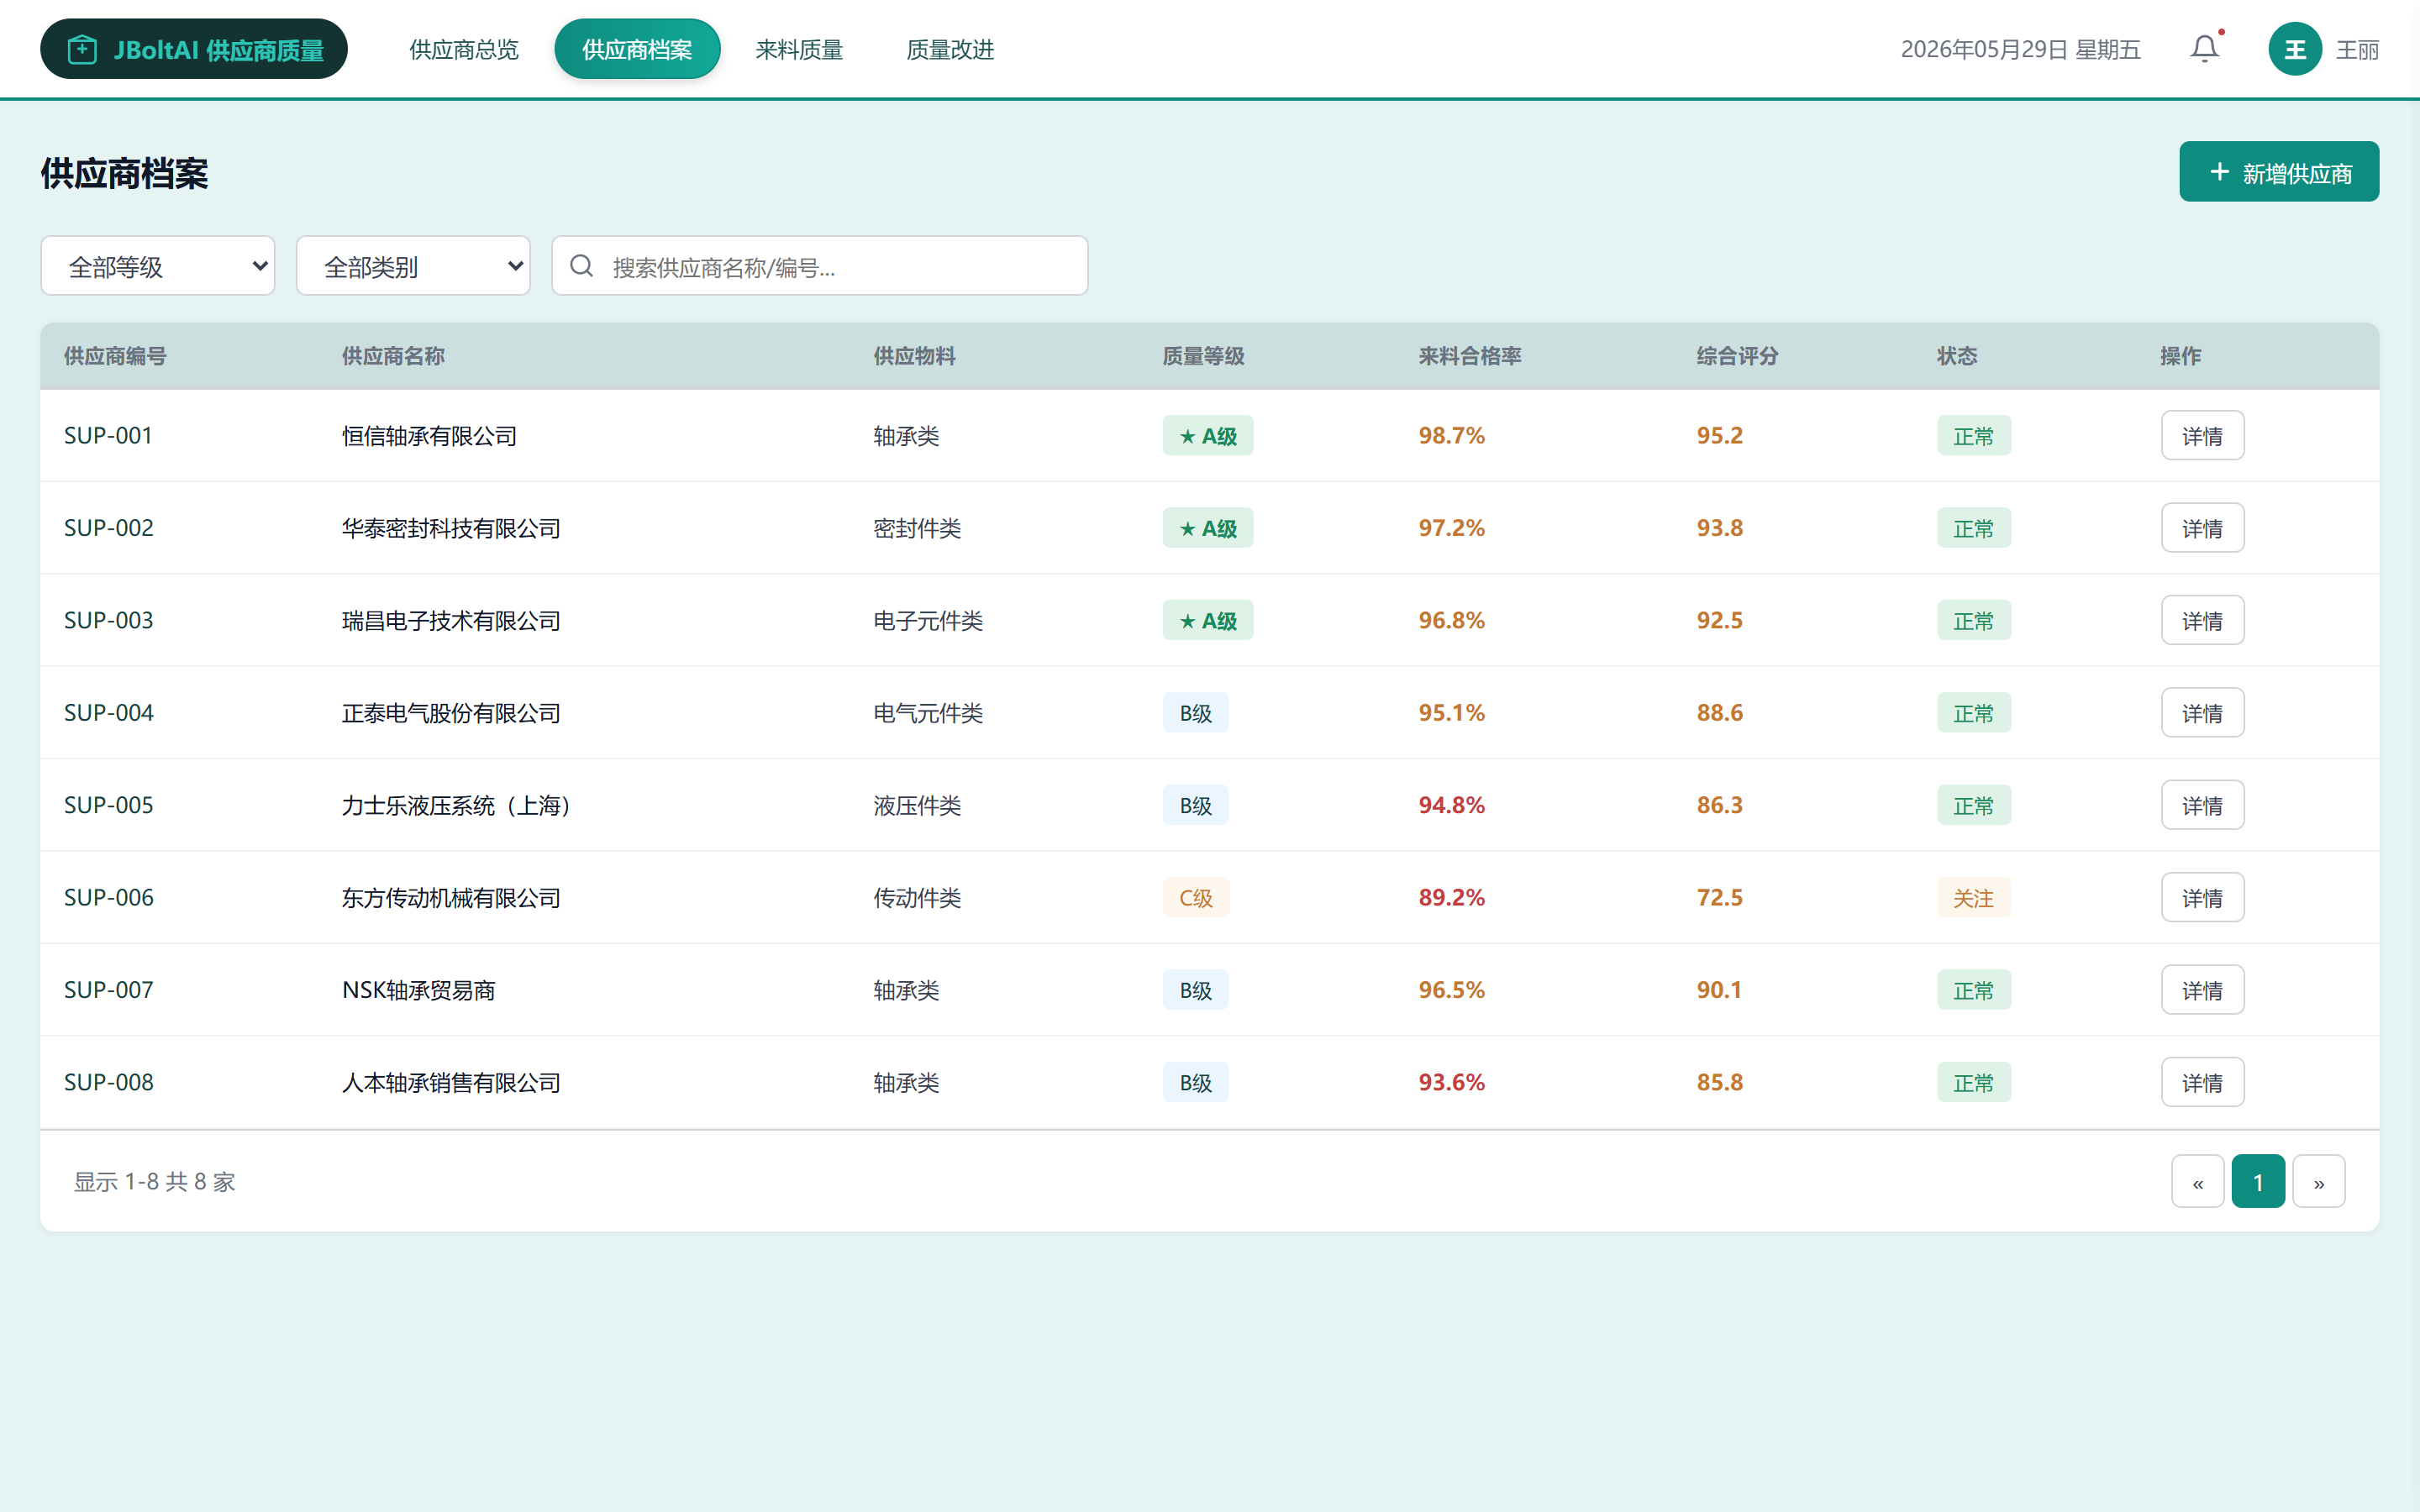Click supplier code SUP-003
Screen dimensions: 2420x1512
click(109, 620)
